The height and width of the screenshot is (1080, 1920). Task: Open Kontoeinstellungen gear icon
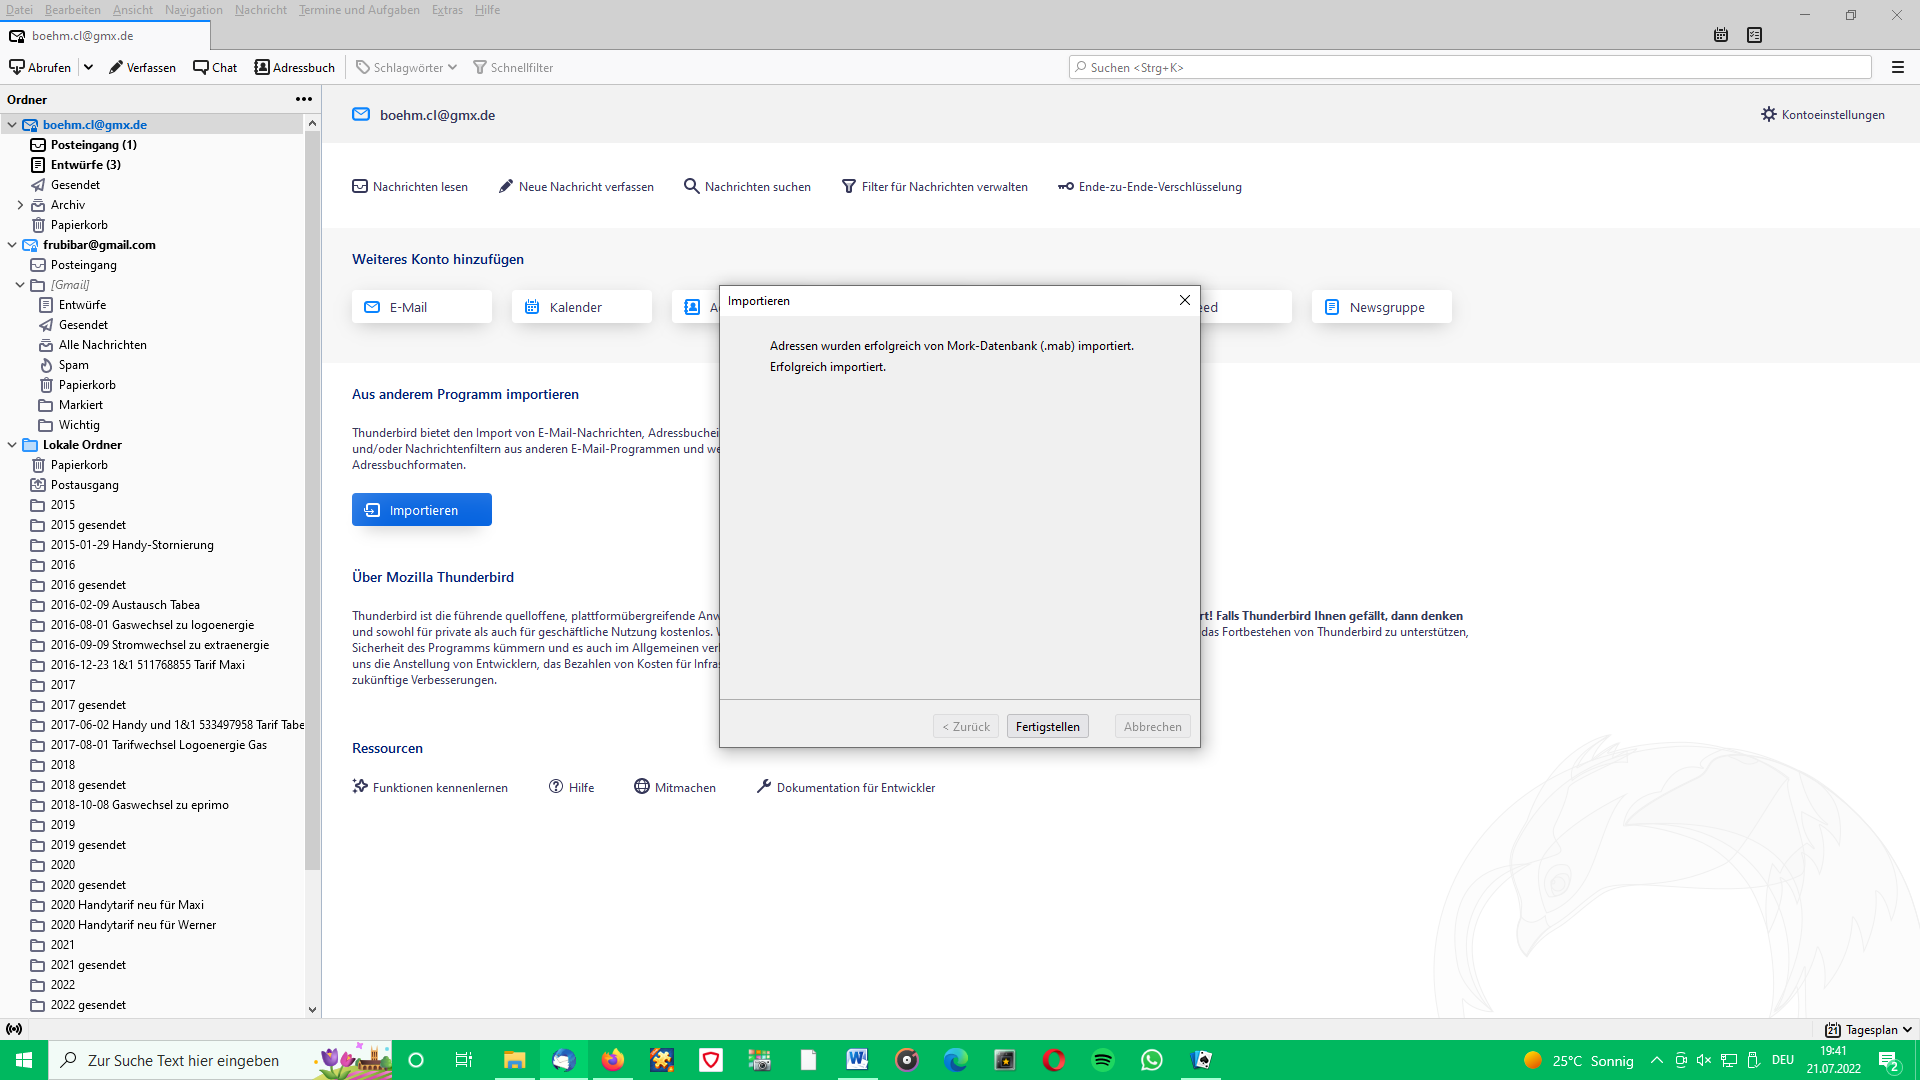click(x=1769, y=115)
